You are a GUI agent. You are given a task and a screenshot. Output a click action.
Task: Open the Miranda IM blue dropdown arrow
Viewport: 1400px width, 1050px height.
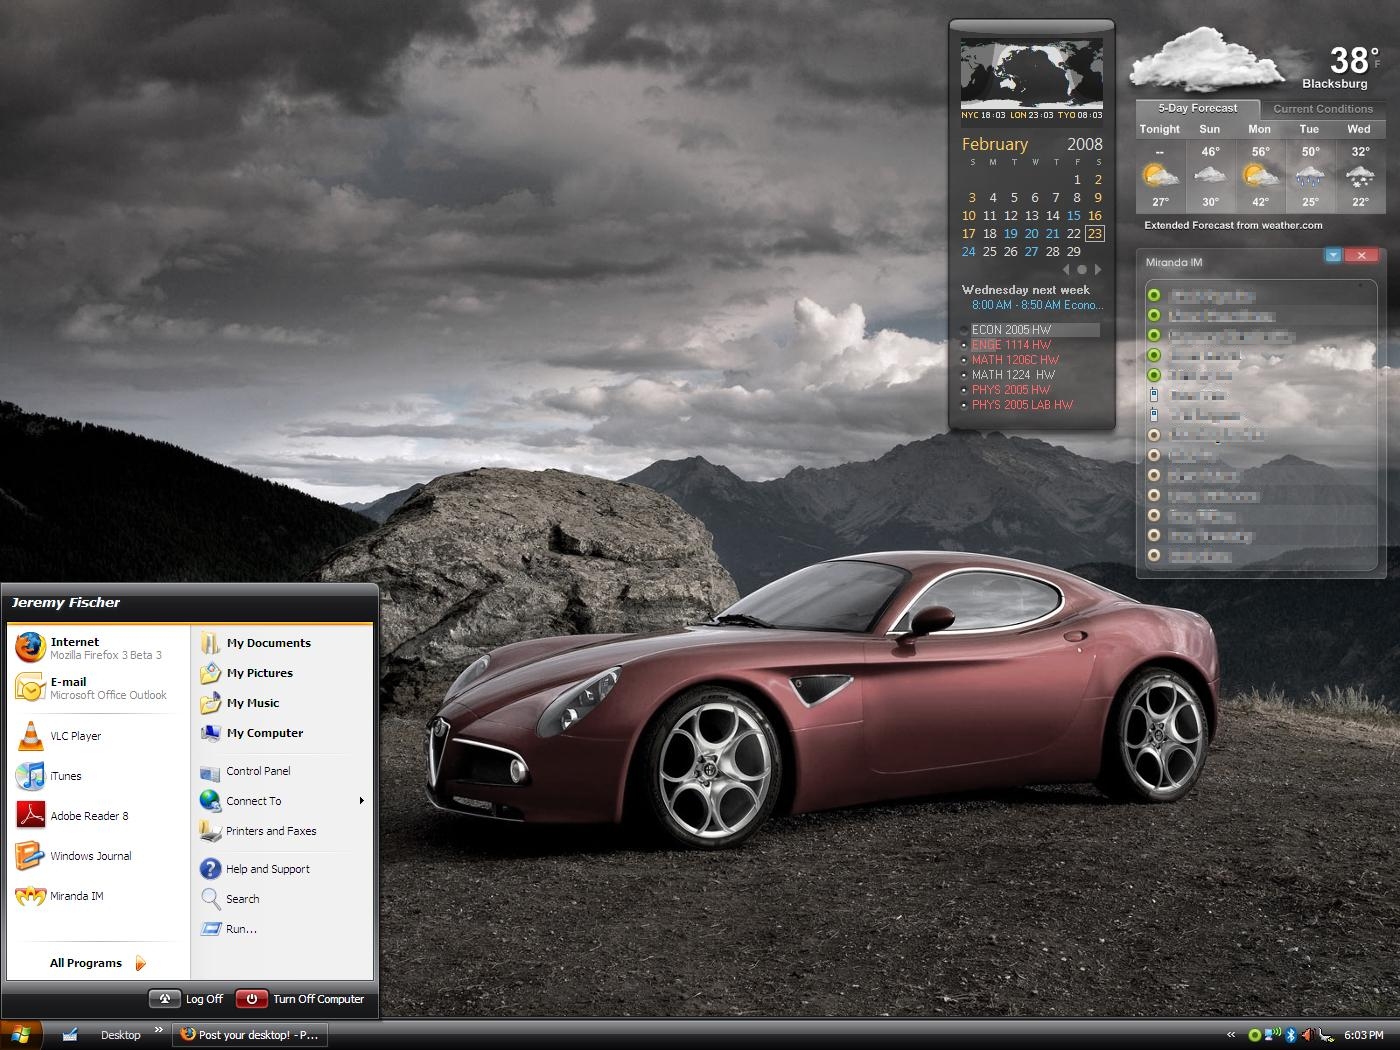tap(1333, 256)
